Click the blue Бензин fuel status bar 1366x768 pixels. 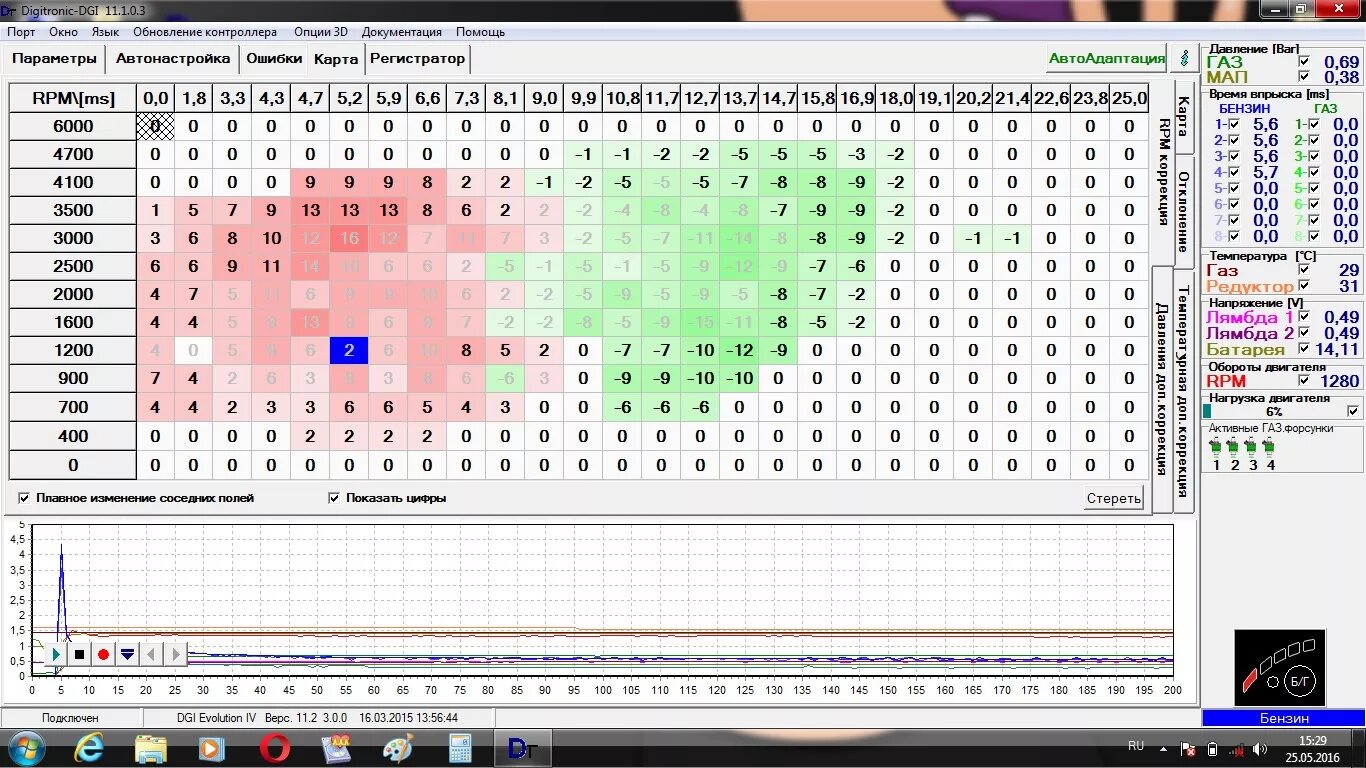click(x=1283, y=718)
